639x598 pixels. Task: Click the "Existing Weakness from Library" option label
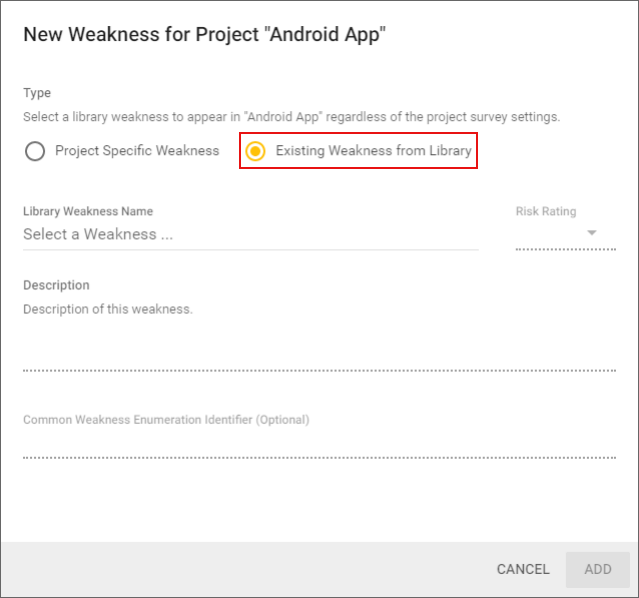click(x=373, y=151)
